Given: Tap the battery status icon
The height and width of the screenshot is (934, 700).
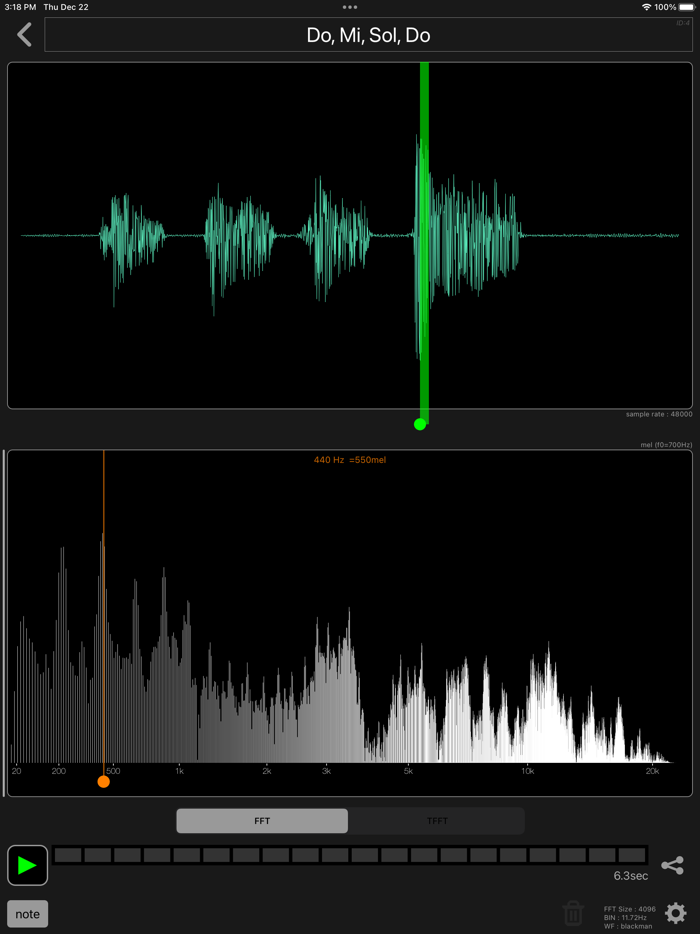Looking at the screenshot, I should pyautogui.click(x=687, y=7).
